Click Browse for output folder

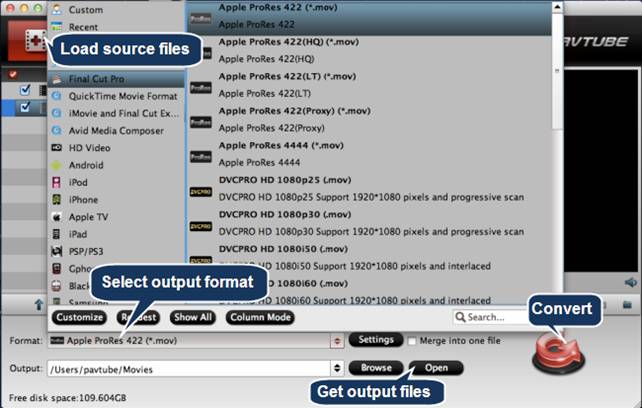click(376, 368)
